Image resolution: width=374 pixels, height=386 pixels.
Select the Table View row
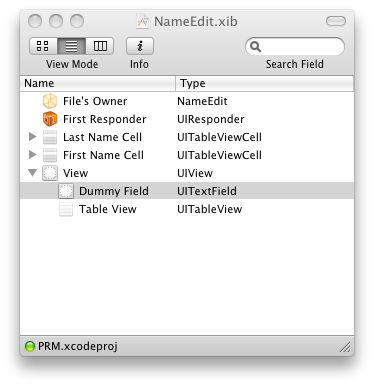pyautogui.click(x=187, y=209)
